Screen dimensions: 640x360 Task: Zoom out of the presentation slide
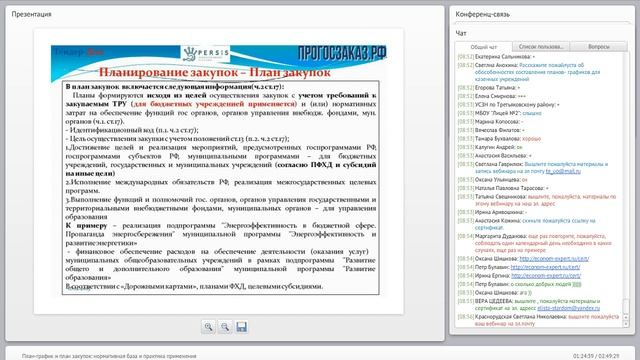click(225, 327)
